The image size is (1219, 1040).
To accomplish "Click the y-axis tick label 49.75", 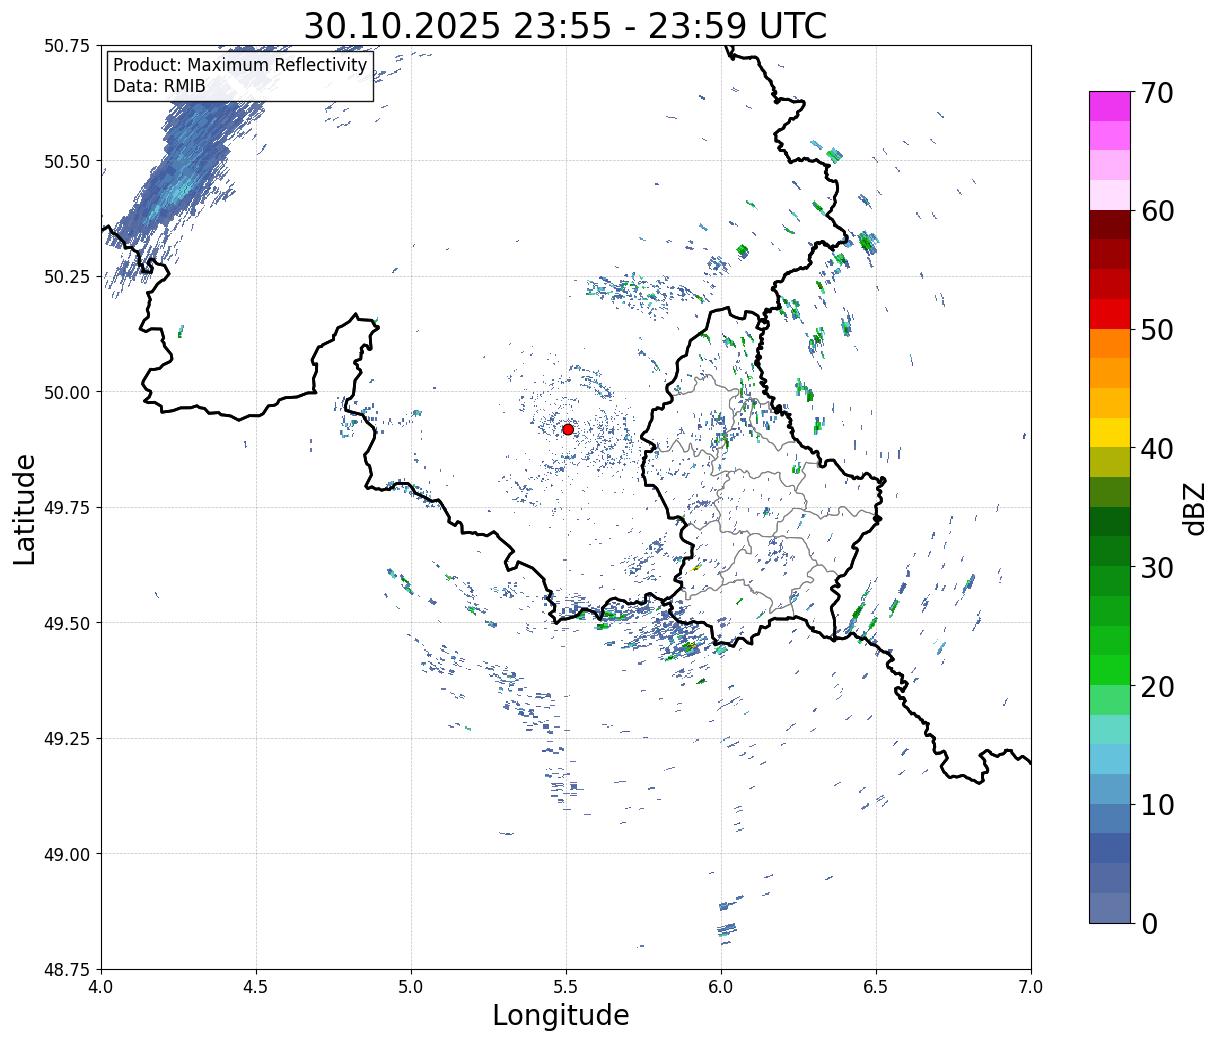I will (67, 508).
